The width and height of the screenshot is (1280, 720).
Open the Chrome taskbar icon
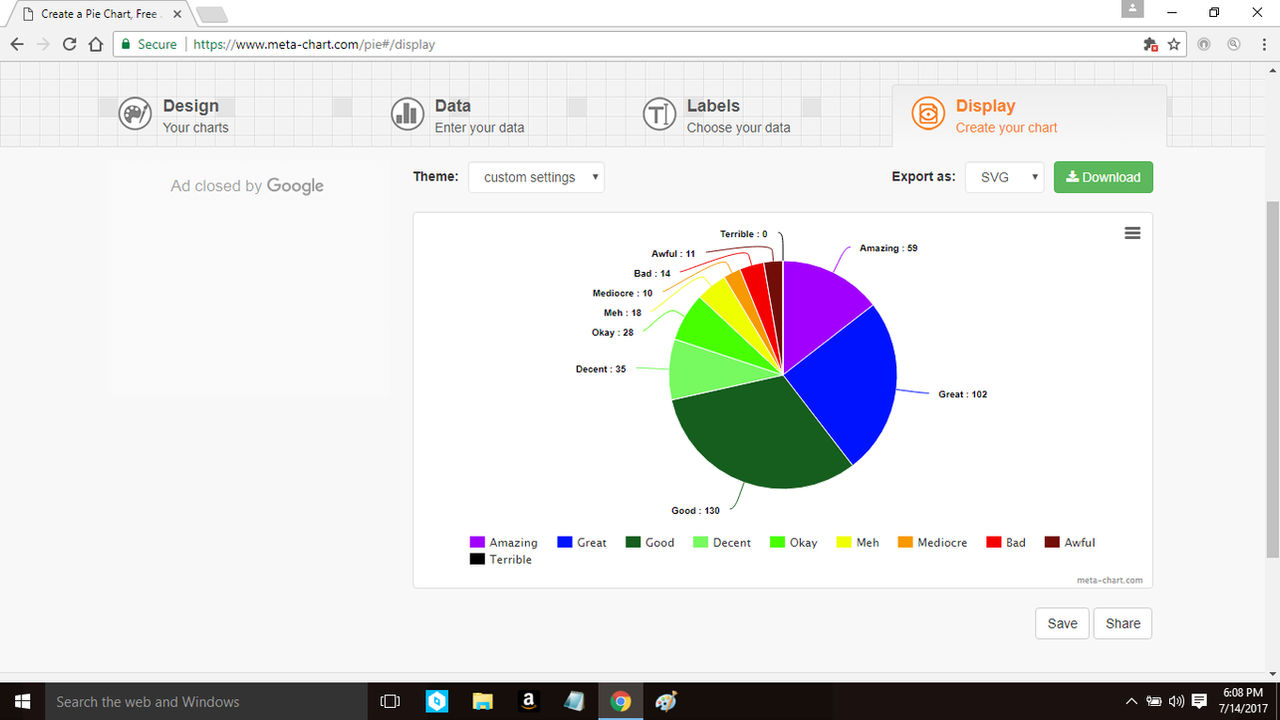(x=621, y=701)
